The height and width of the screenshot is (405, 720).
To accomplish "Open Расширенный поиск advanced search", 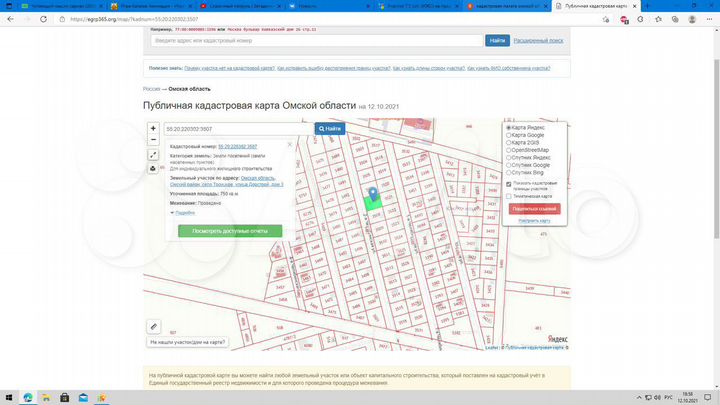I will (538, 40).
